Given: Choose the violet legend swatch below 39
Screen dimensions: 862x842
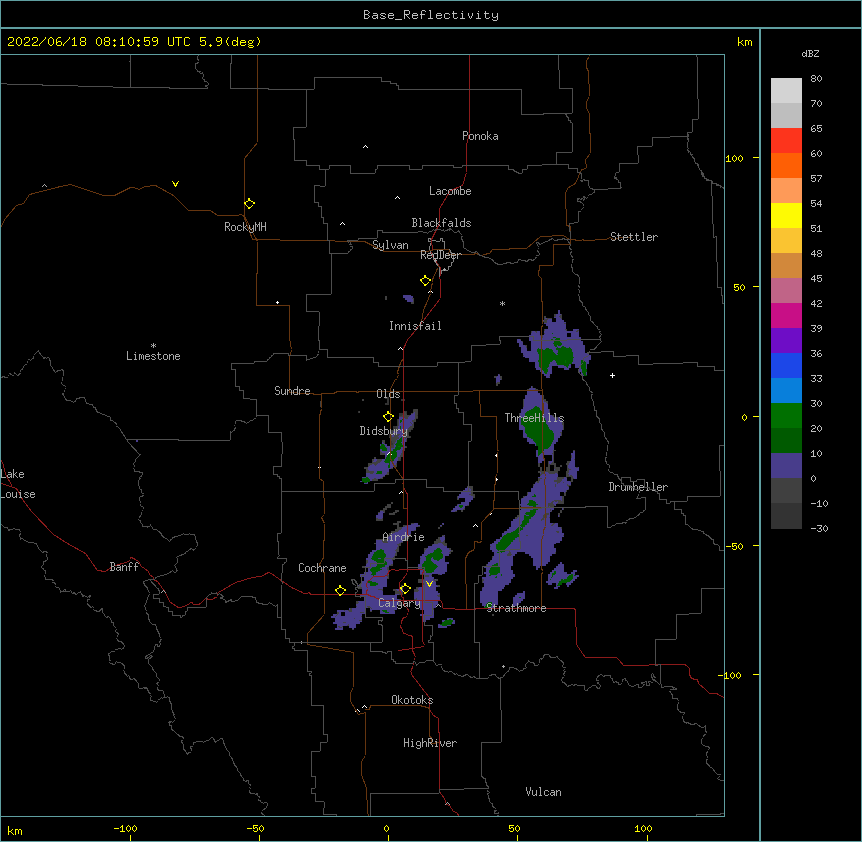Looking at the screenshot, I should 786,341.
